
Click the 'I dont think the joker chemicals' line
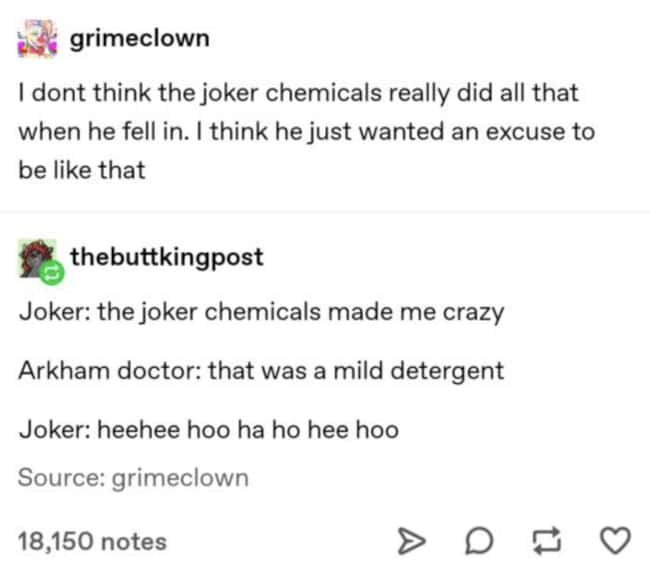[298, 93]
